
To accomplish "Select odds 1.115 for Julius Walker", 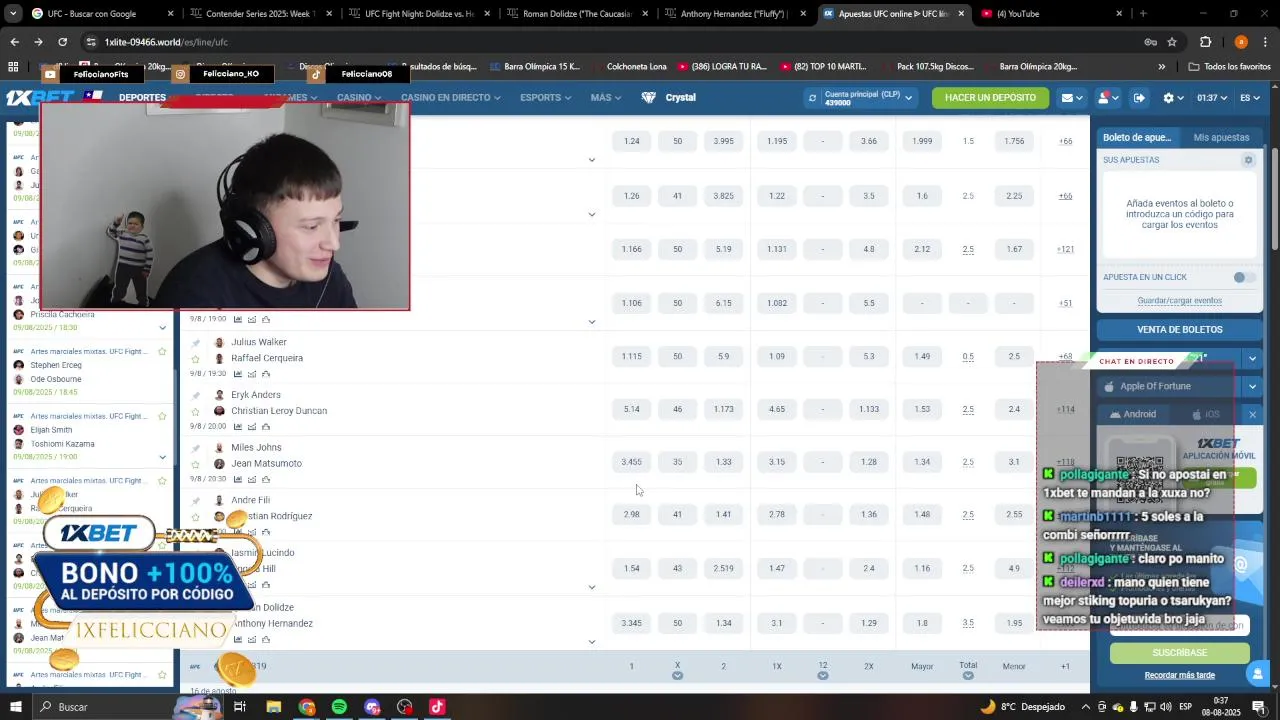I will 632,356.
